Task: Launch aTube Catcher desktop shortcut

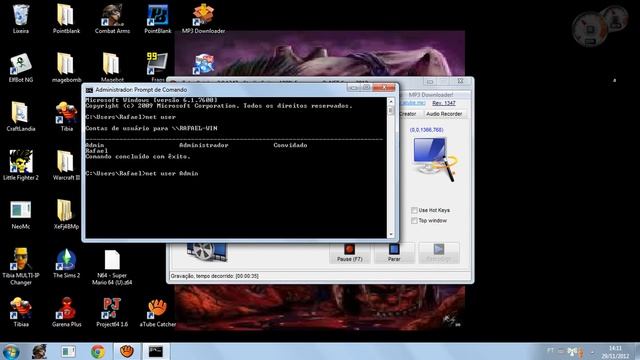Action: tap(158, 312)
